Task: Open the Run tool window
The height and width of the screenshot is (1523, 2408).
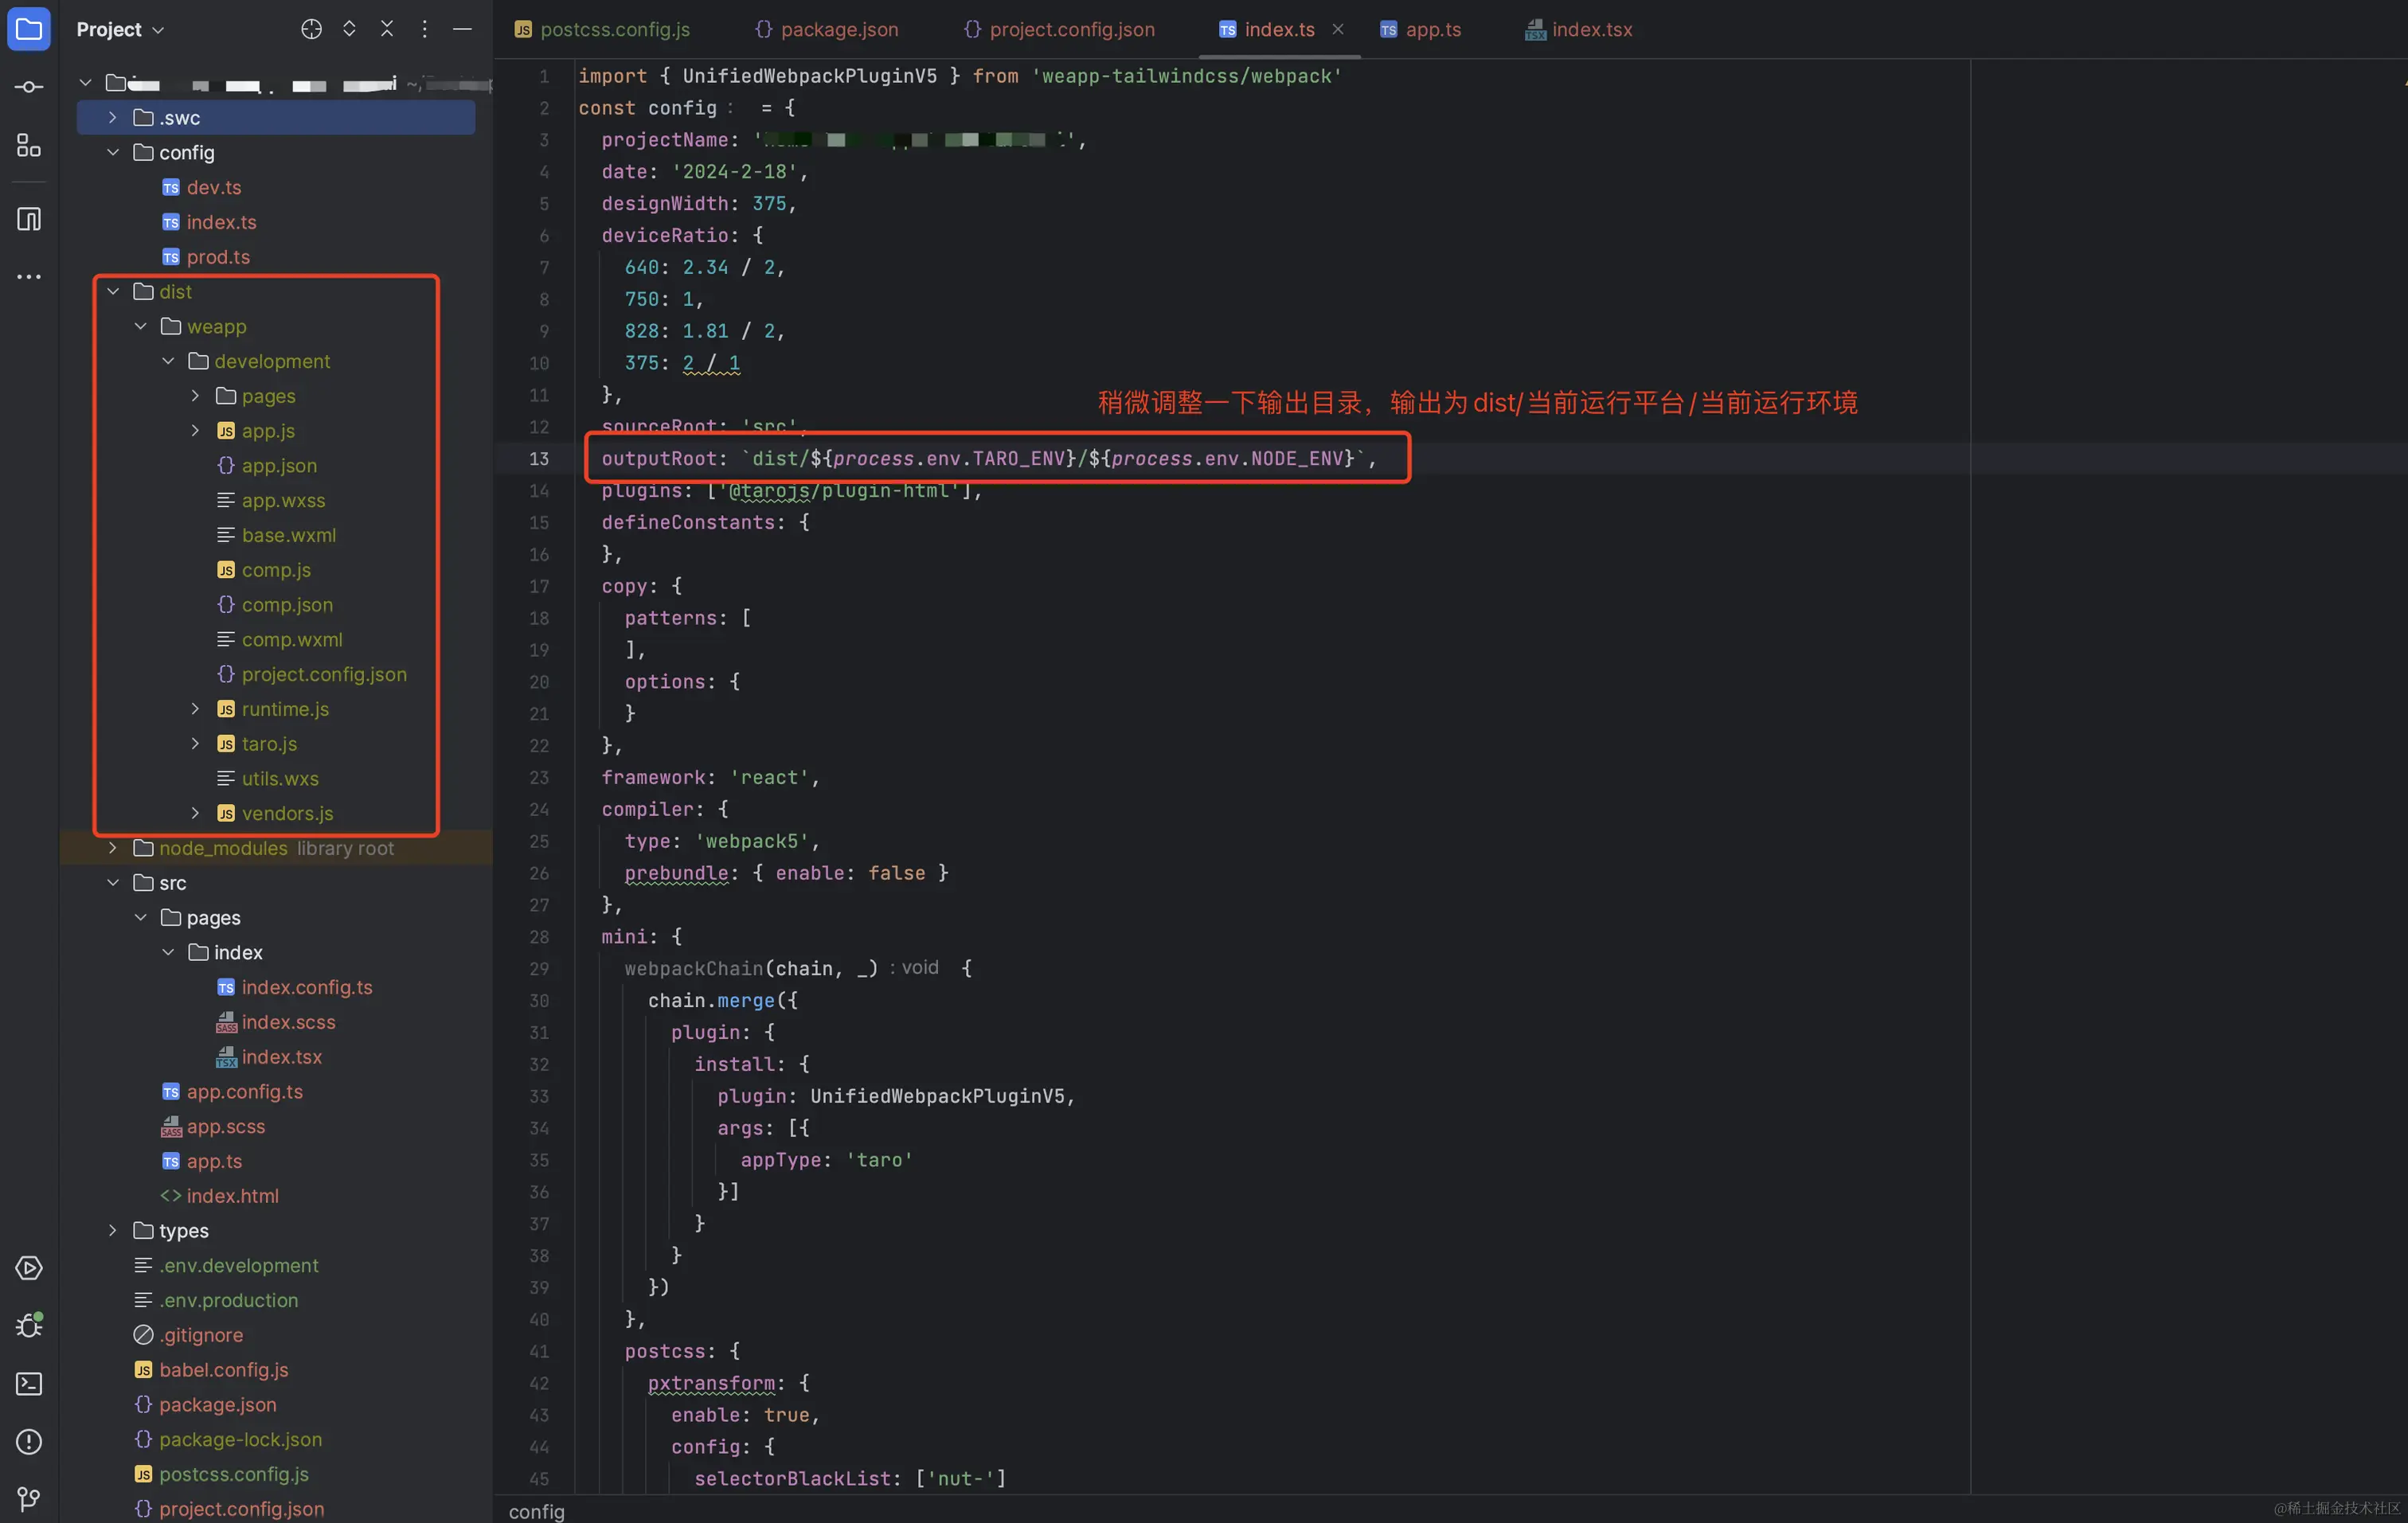Action: (x=28, y=1268)
